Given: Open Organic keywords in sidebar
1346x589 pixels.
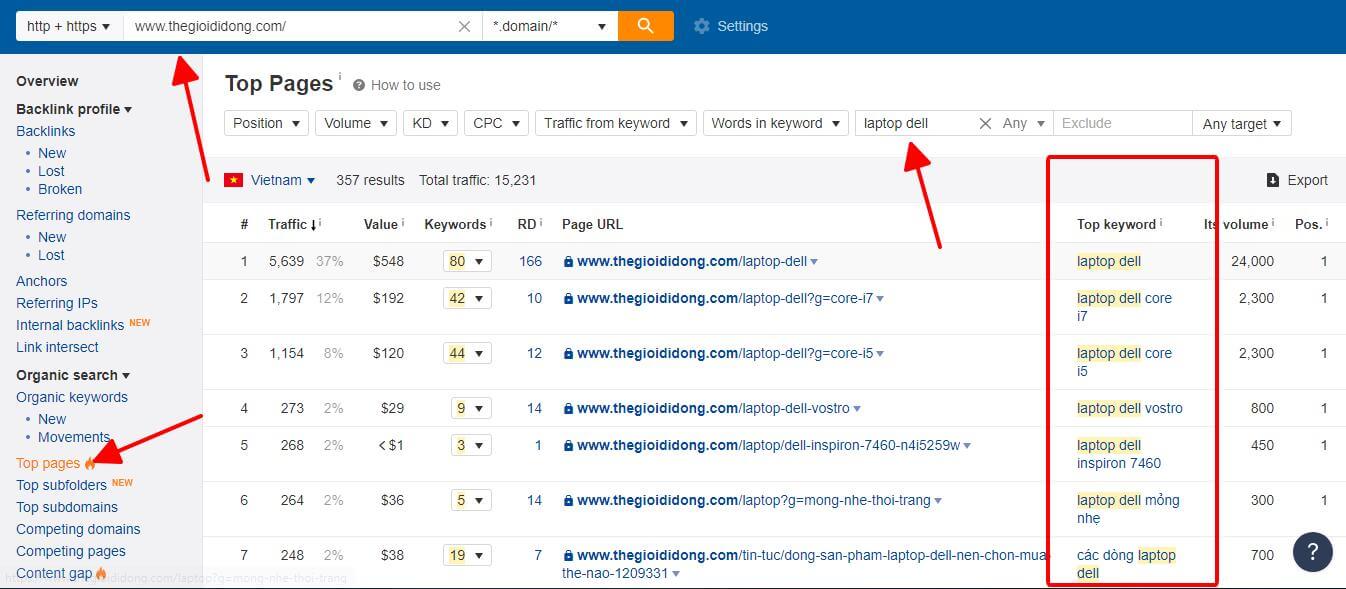Looking at the screenshot, I should pyautogui.click(x=72, y=397).
